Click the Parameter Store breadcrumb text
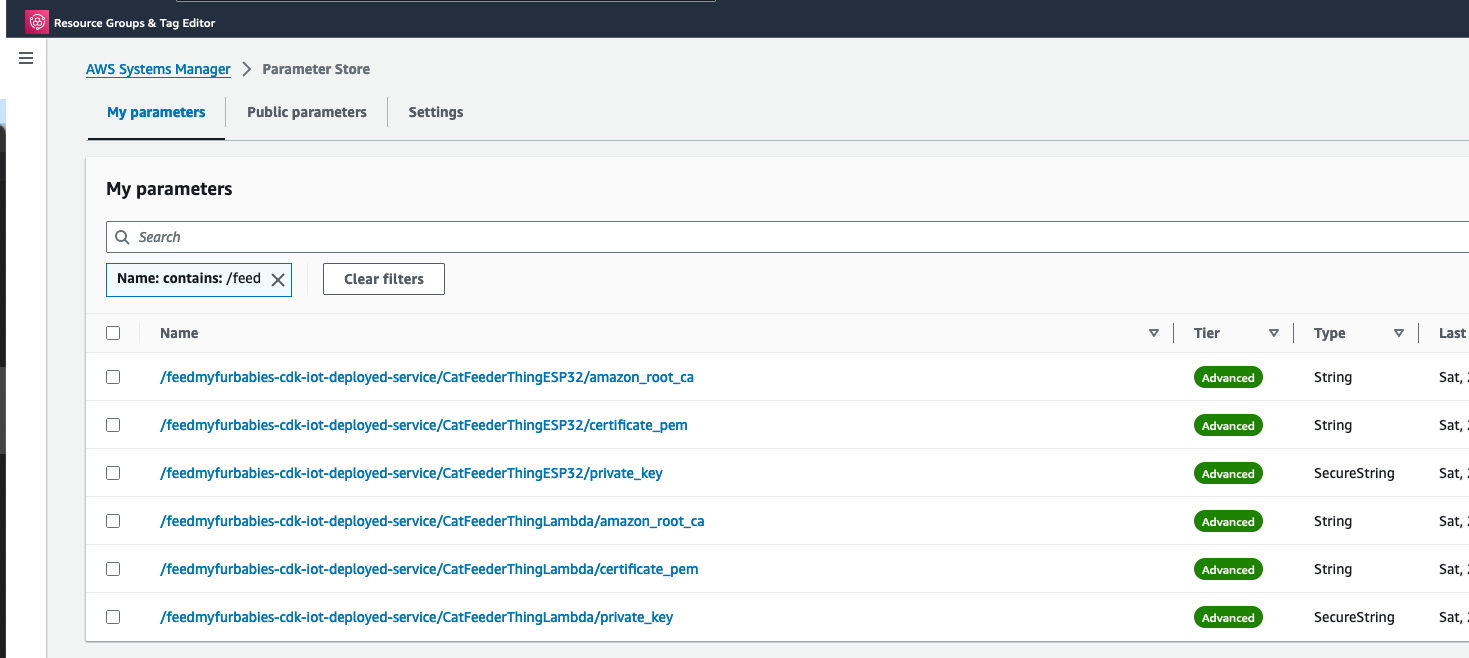This screenshot has width=1469, height=658. coord(316,69)
